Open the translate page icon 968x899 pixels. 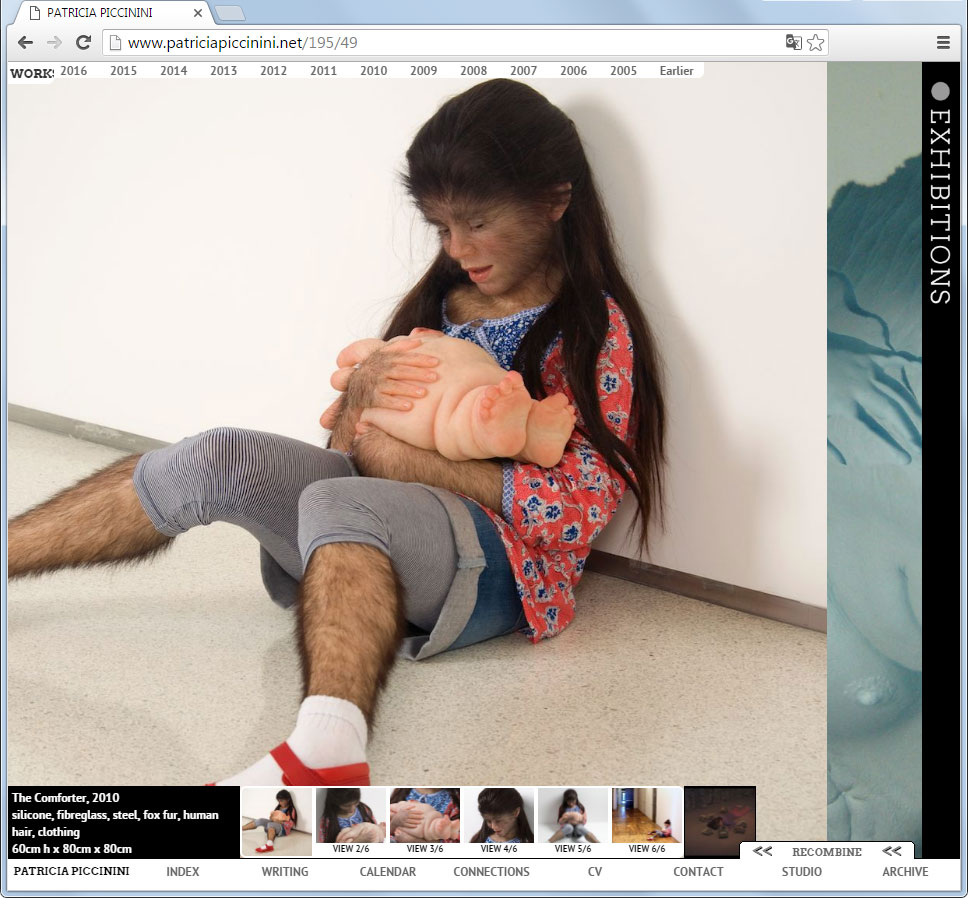click(x=793, y=42)
